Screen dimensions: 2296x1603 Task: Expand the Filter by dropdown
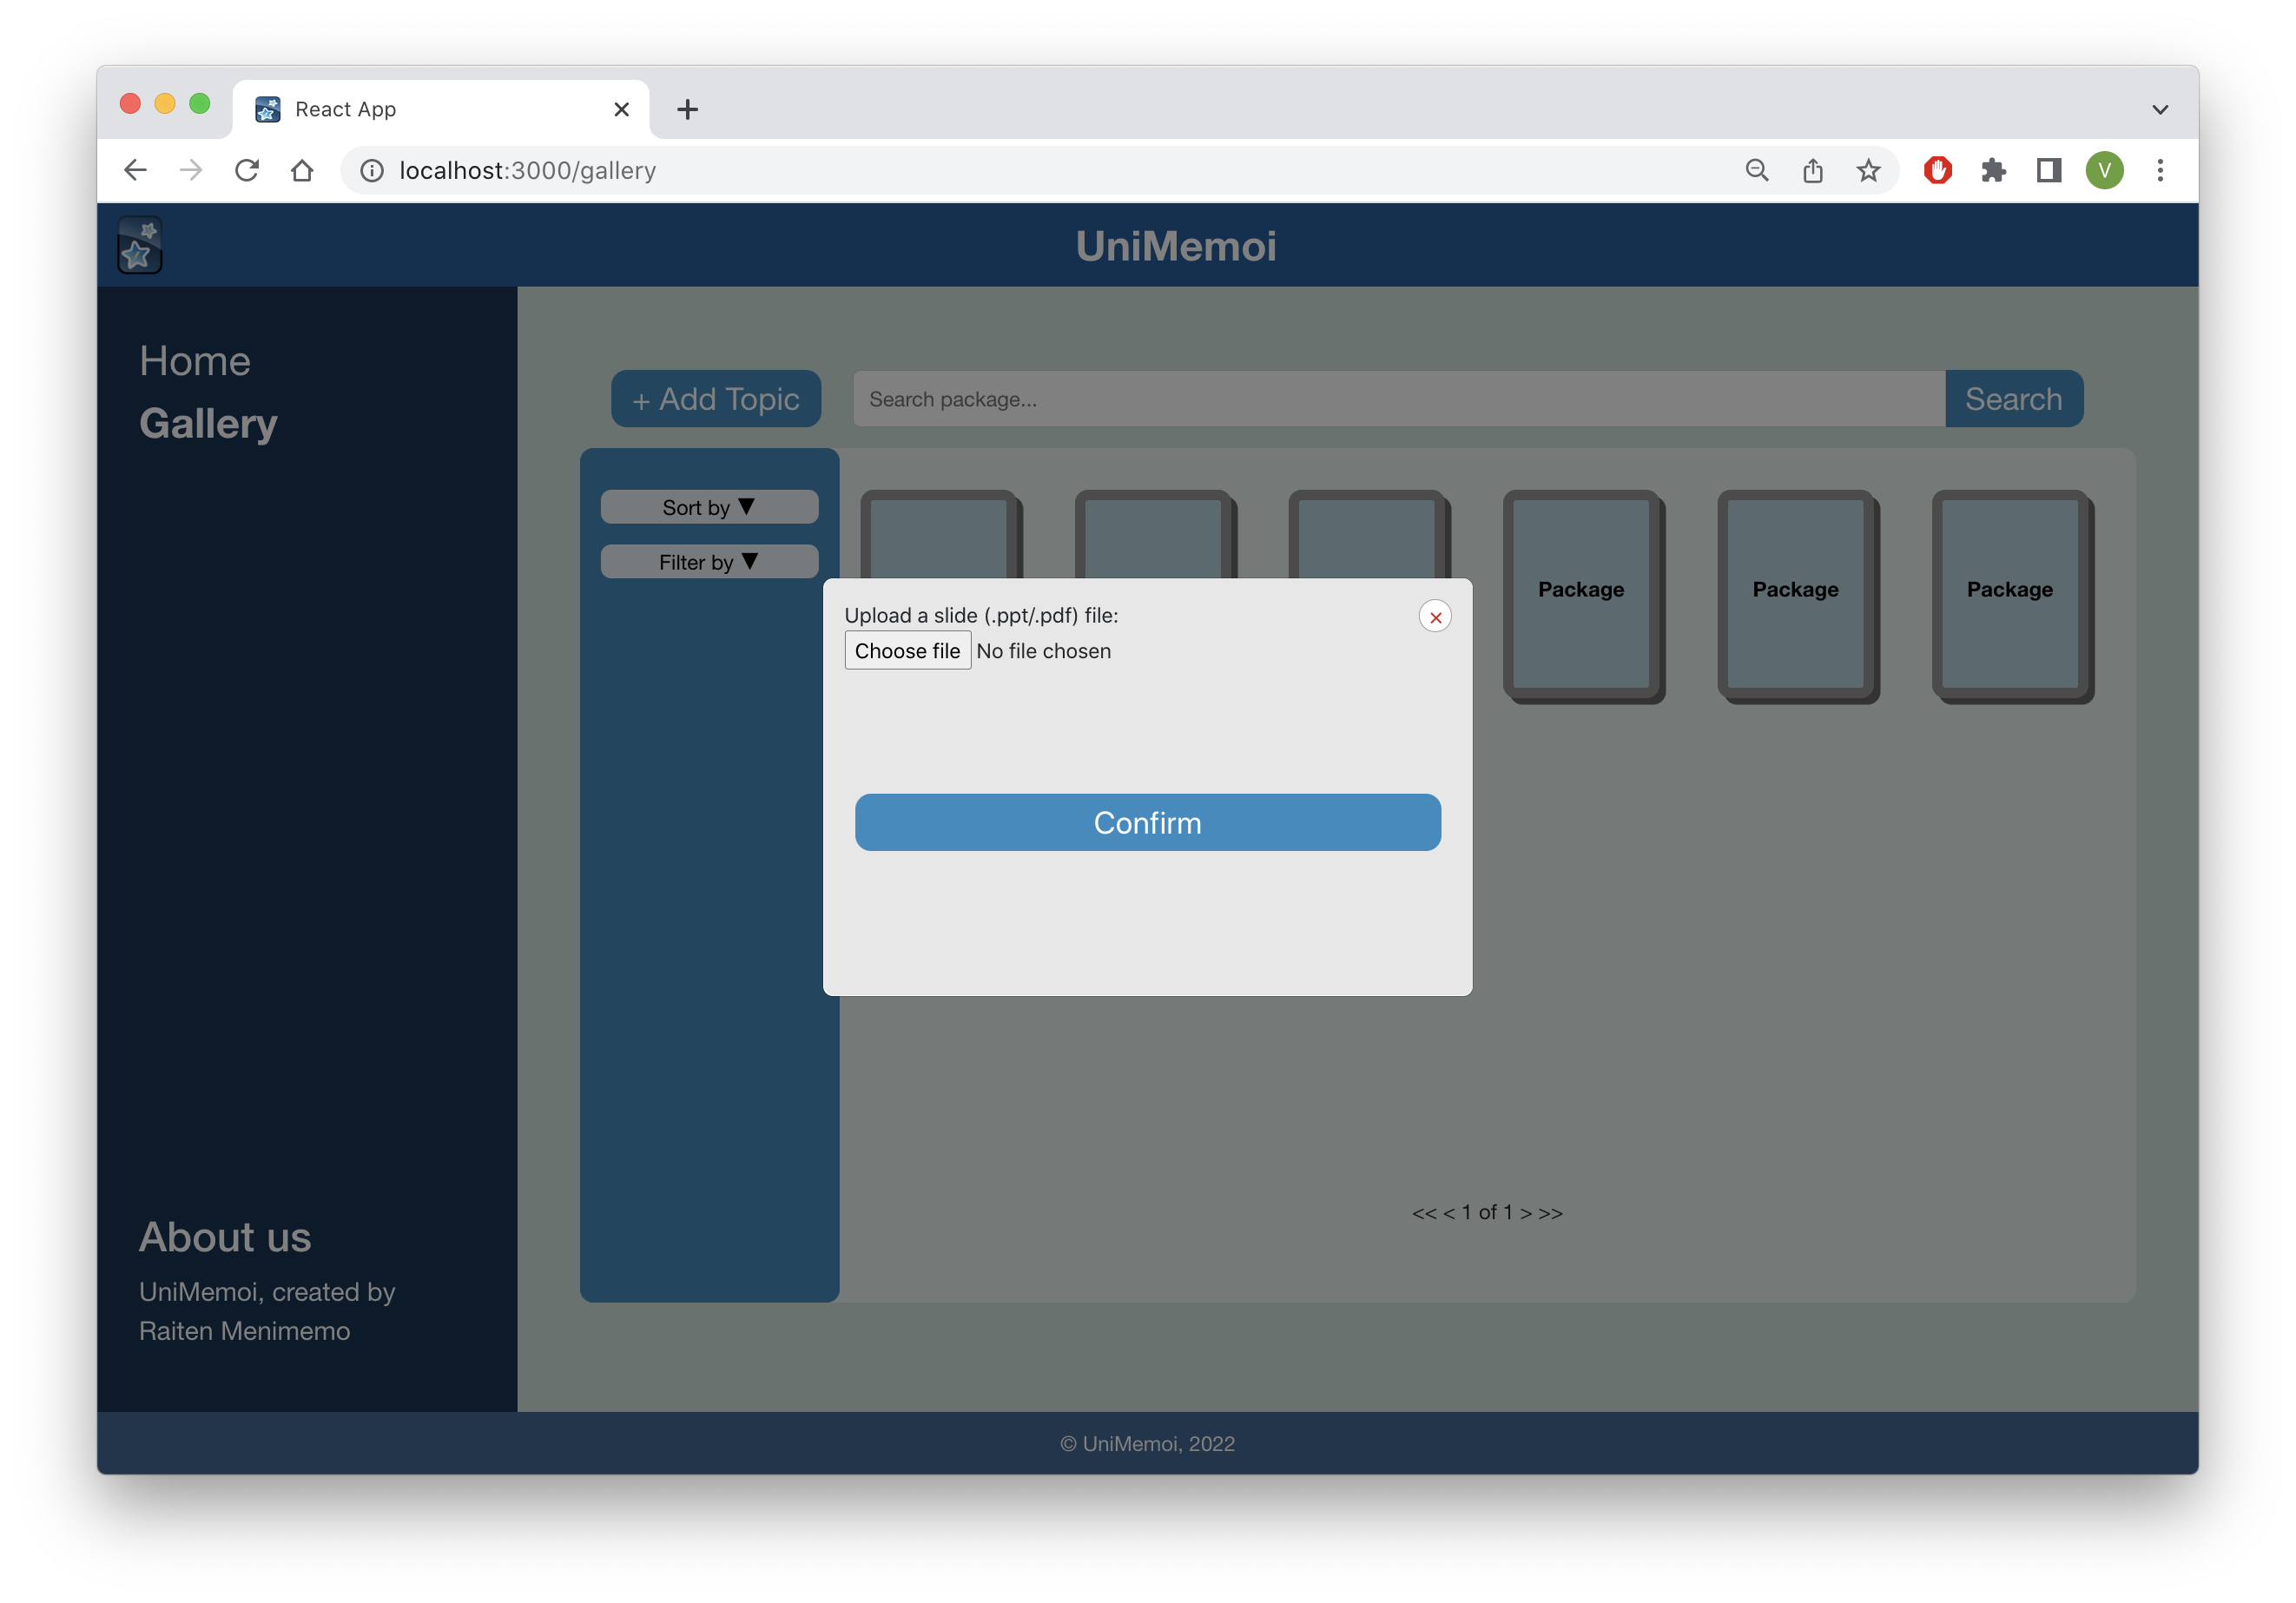(709, 562)
